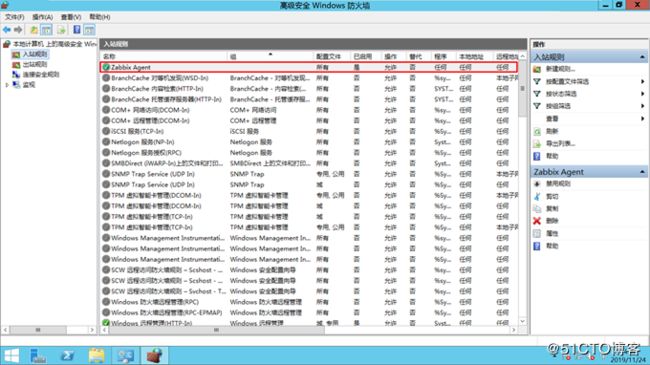This screenshot has height=365, width=650.
Task: Select the root node 本地计算机 上的高级安全 Windows
Action: 54,44
